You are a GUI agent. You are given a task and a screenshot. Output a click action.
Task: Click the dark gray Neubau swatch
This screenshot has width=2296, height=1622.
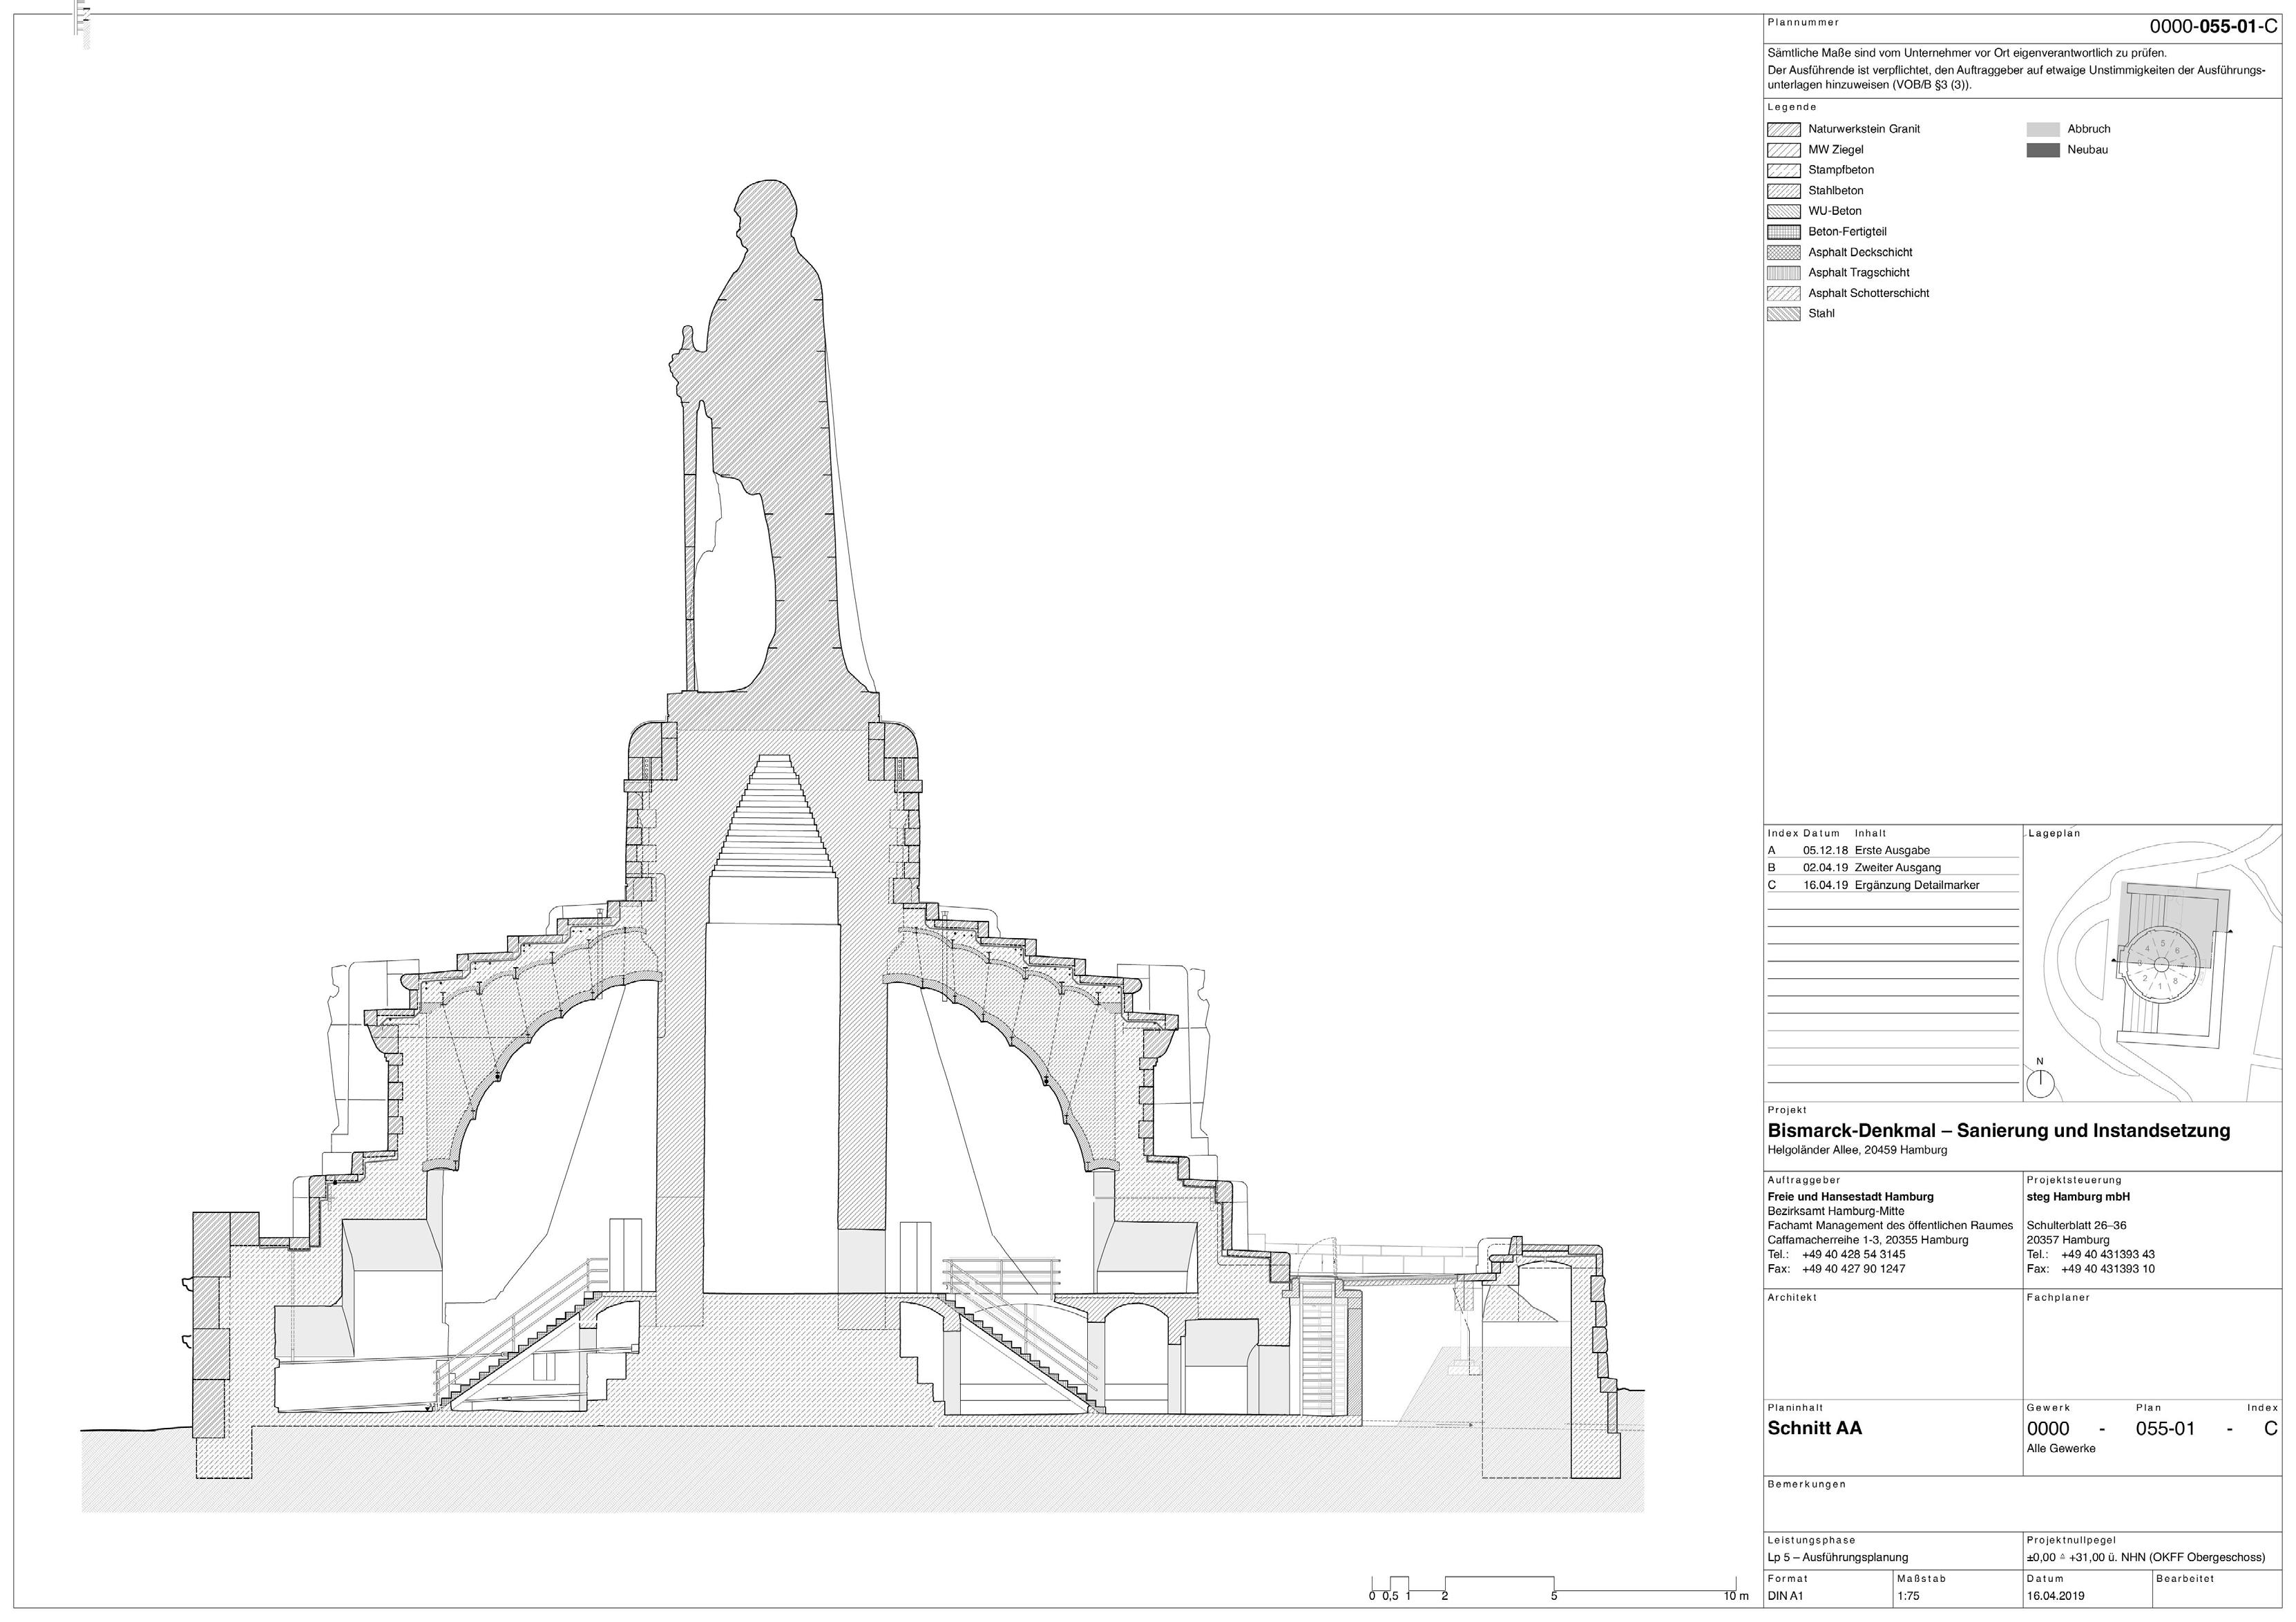point(2043,150)
